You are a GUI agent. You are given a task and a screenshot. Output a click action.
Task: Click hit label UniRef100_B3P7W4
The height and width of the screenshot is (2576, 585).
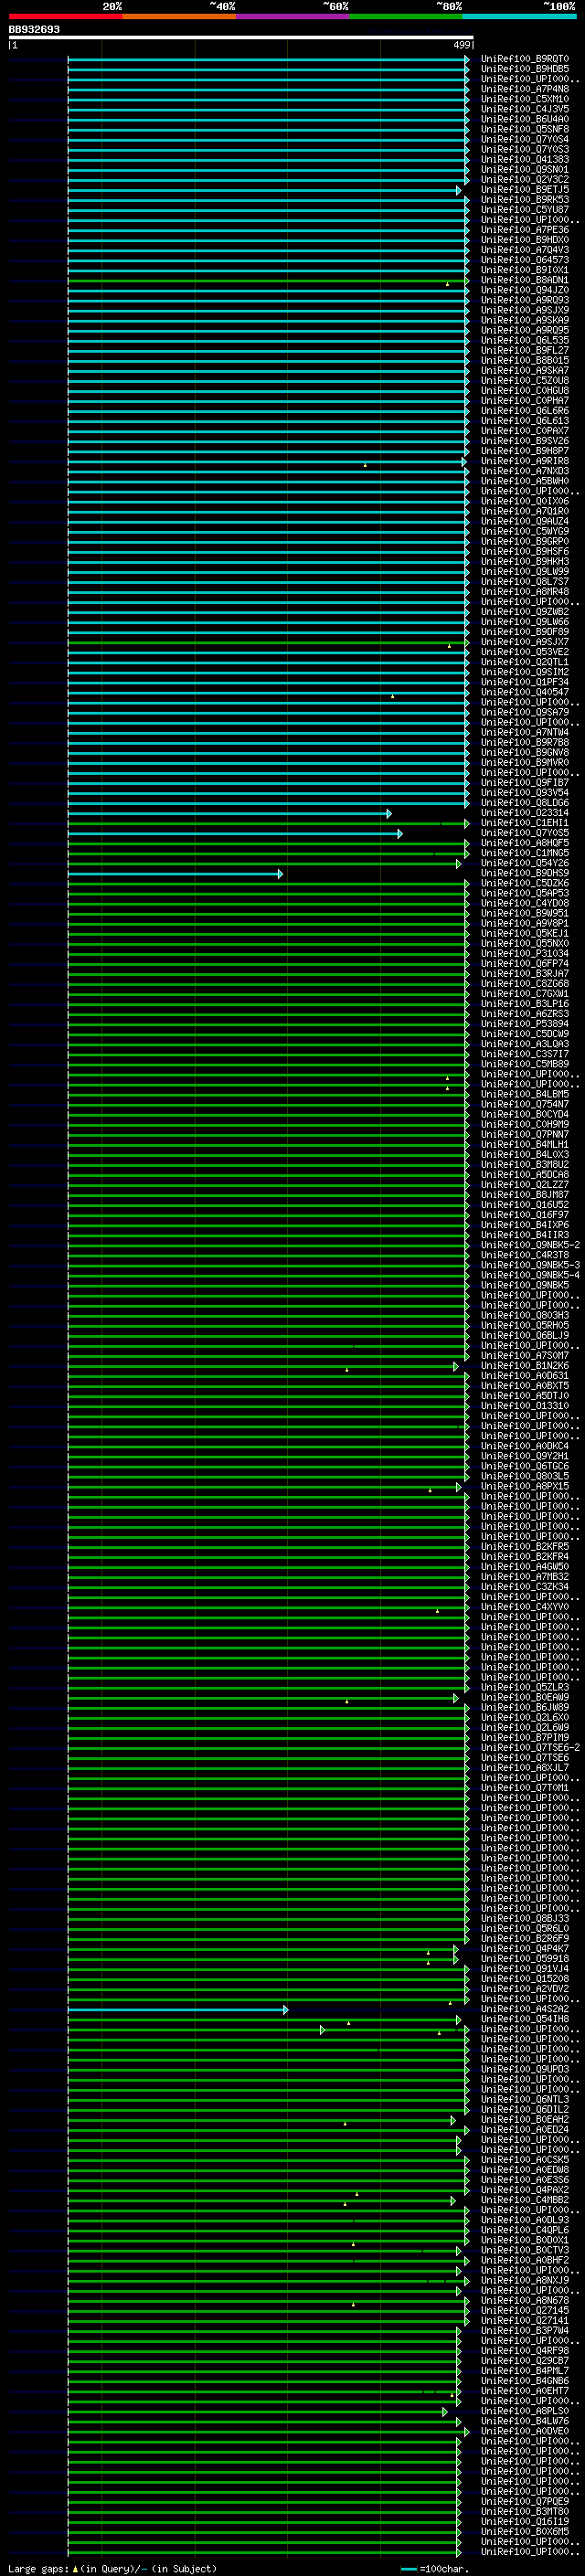click(x=524, y=2331)
